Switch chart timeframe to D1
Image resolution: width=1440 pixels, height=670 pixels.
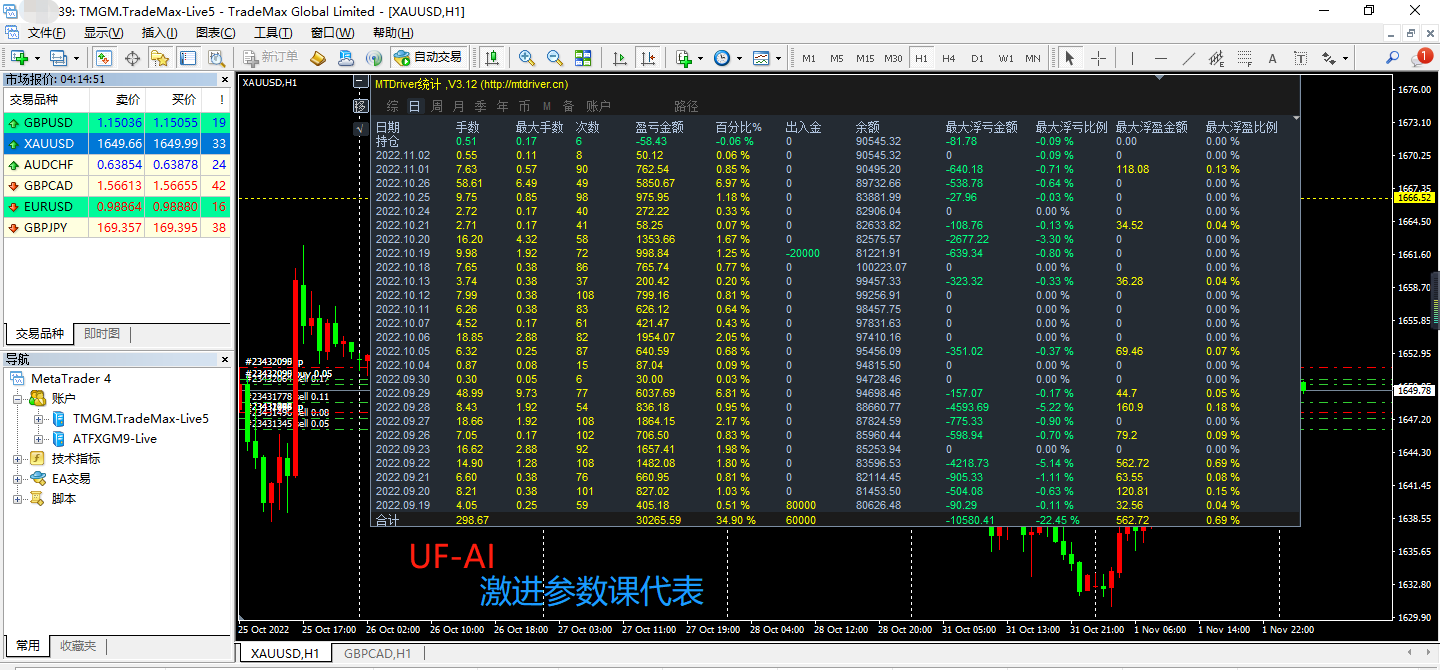[x=977, y=58]
